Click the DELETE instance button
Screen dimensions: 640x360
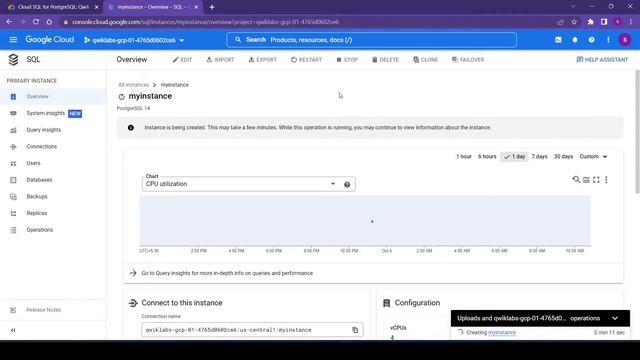click(385, 60)
